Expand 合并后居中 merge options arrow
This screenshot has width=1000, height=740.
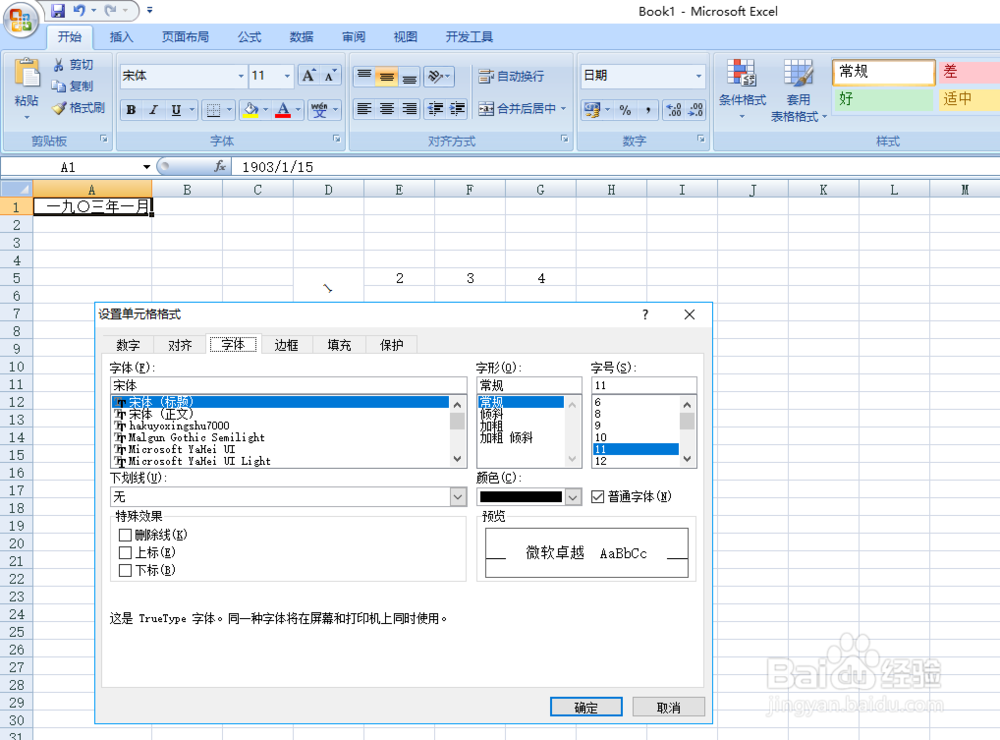[x=563, y=108]
